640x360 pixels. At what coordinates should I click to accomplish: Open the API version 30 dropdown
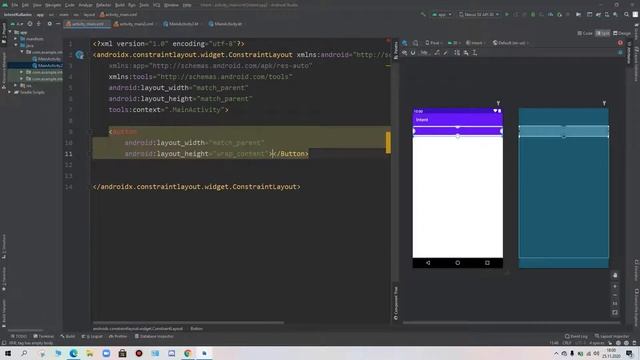pyautogui.click(x=454, y=43)
